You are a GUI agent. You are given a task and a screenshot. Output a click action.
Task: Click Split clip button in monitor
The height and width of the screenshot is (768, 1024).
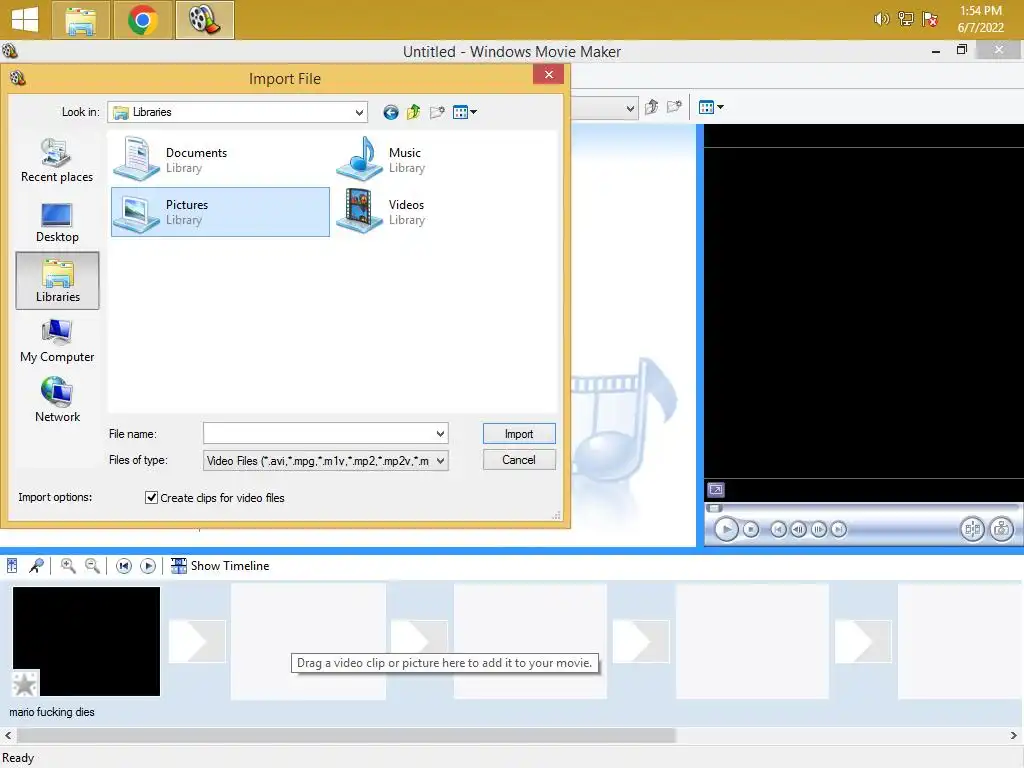972,529
